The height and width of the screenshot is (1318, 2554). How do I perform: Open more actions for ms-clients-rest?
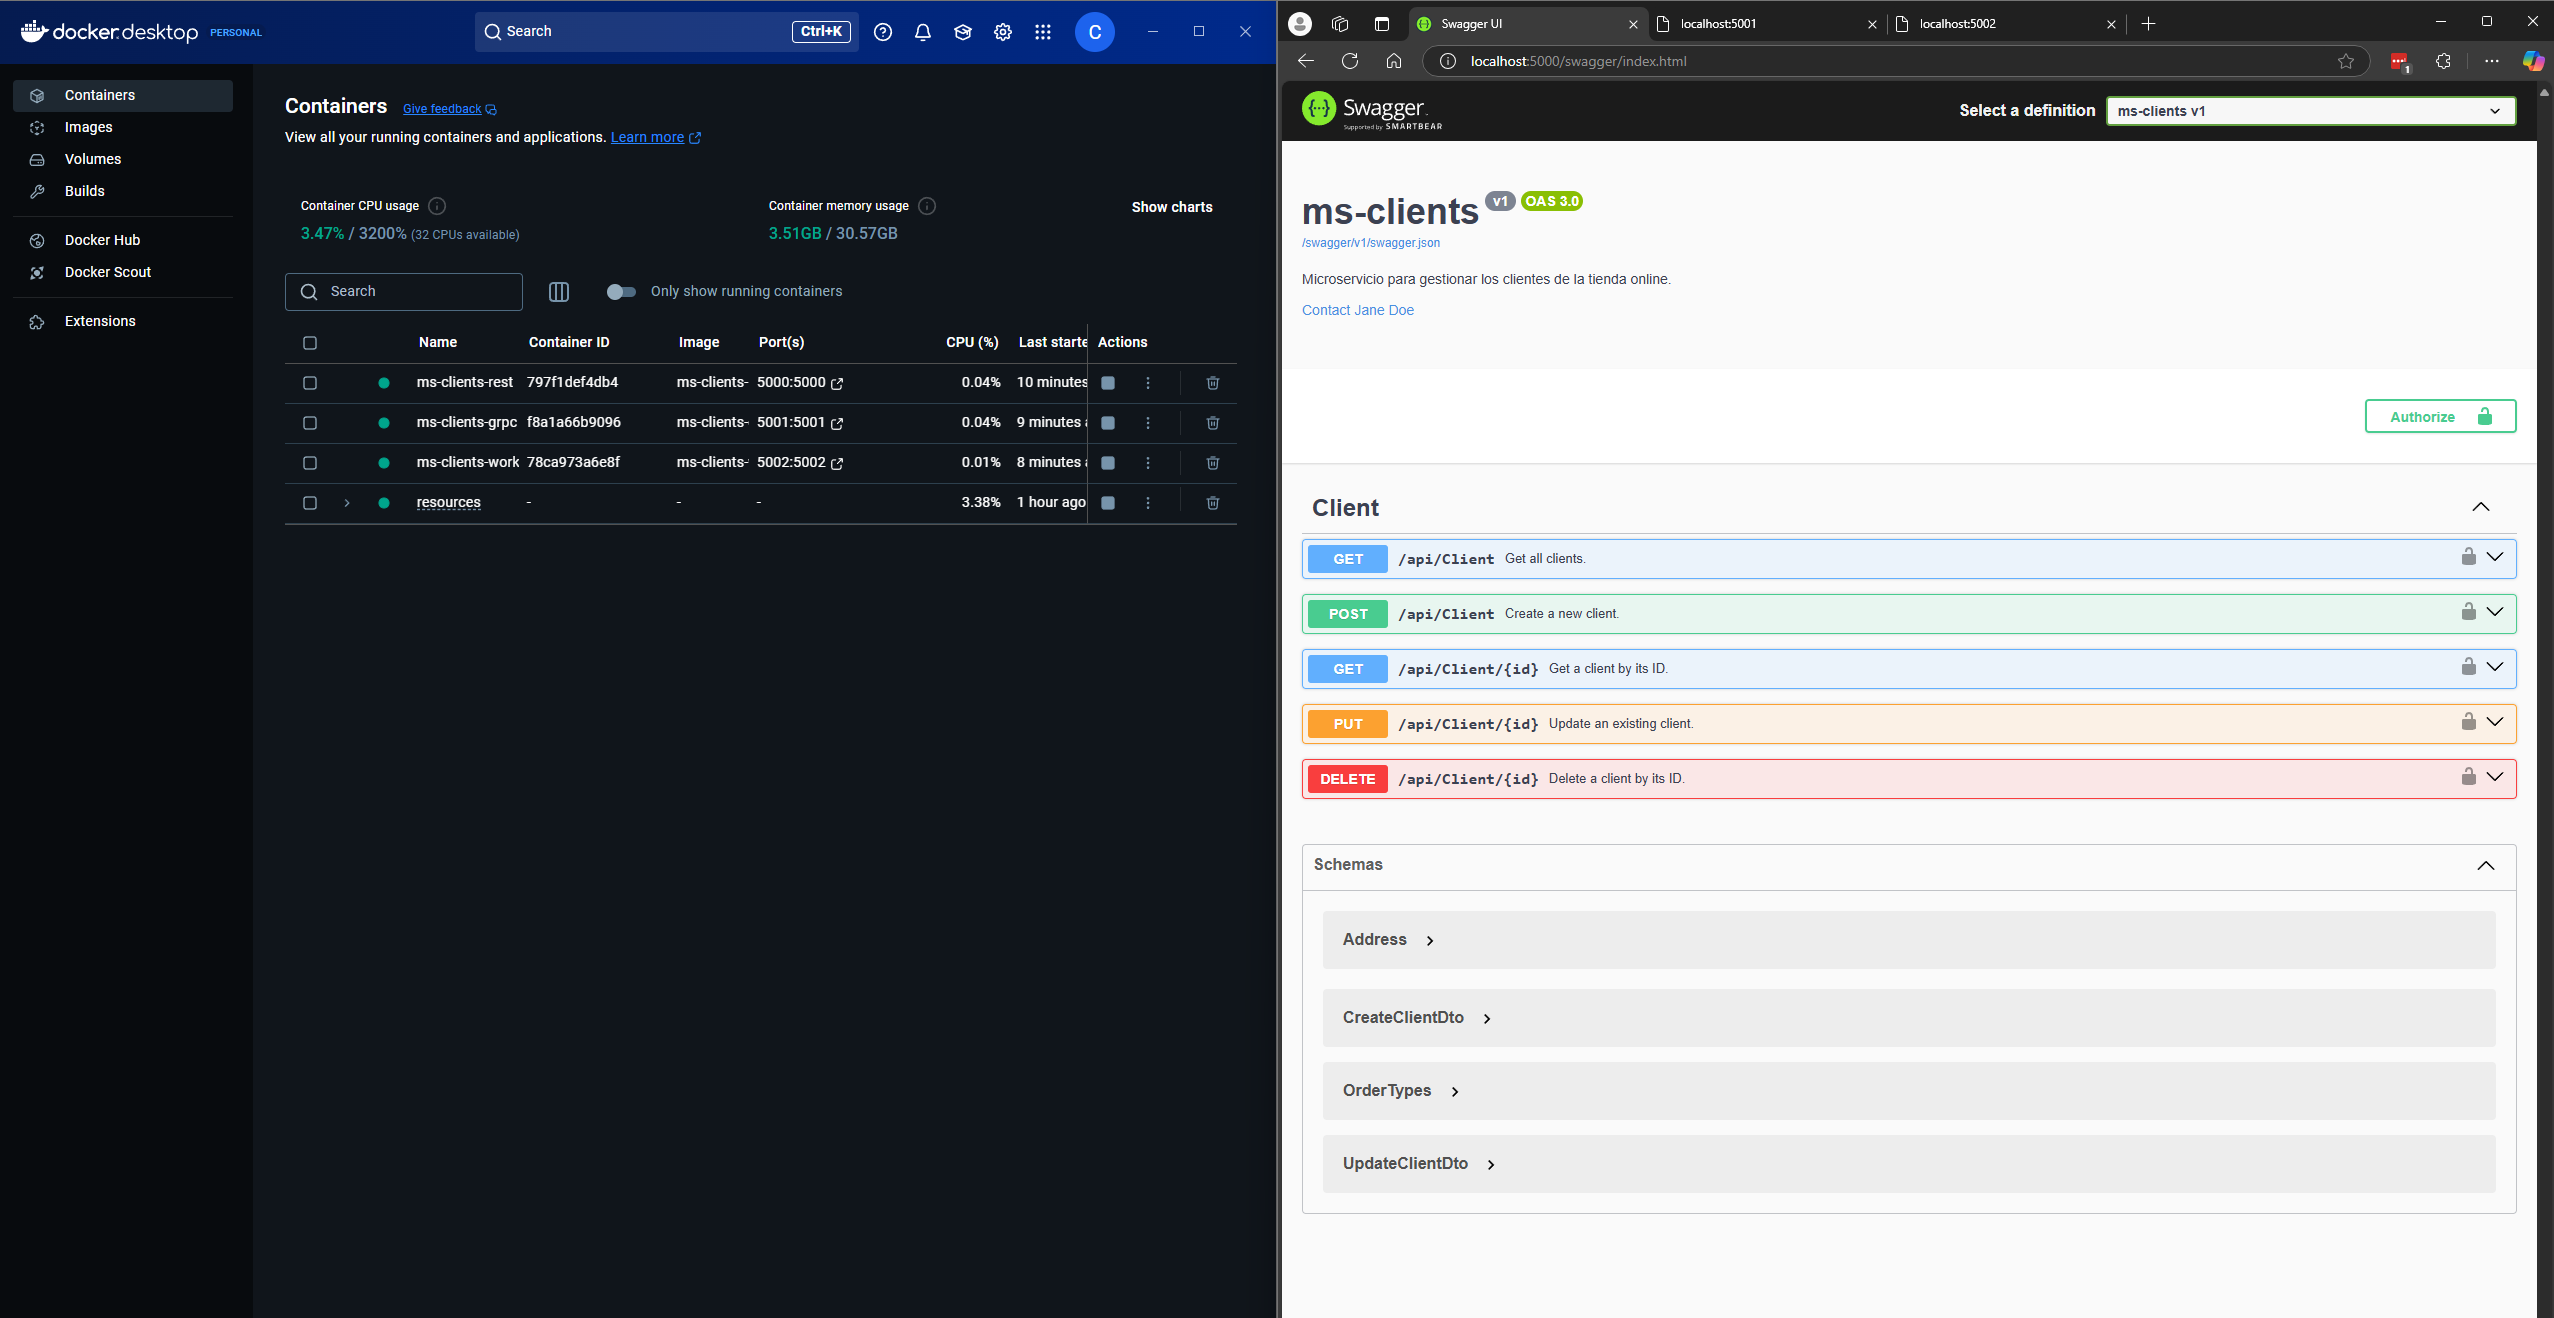[x=1148, y=383]
